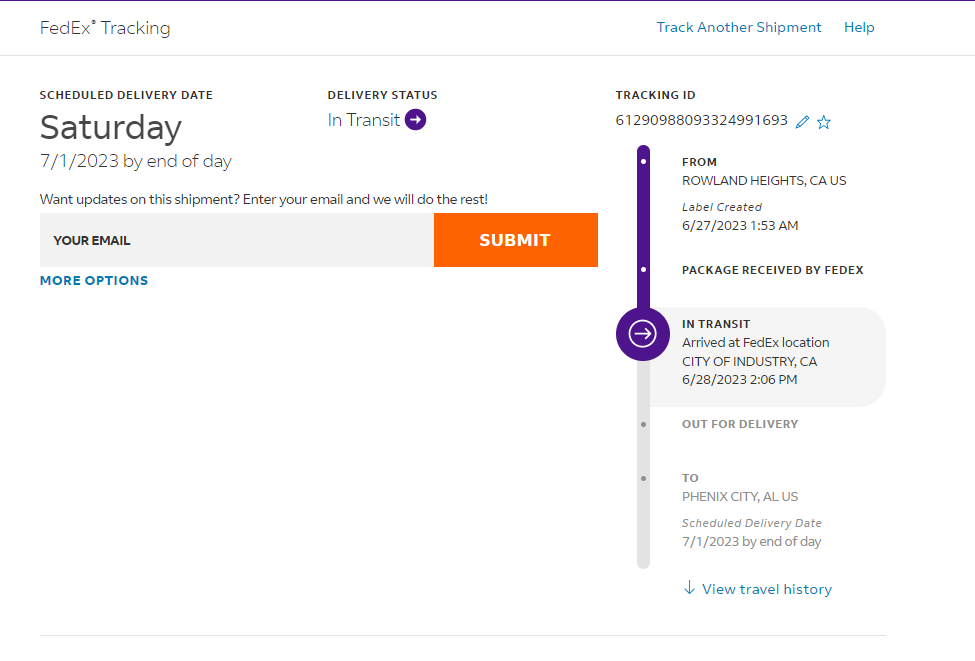Click the star favorite icon beside tracking ID
Viewport: 975px width, 661px height.
(x=824, y=122)
